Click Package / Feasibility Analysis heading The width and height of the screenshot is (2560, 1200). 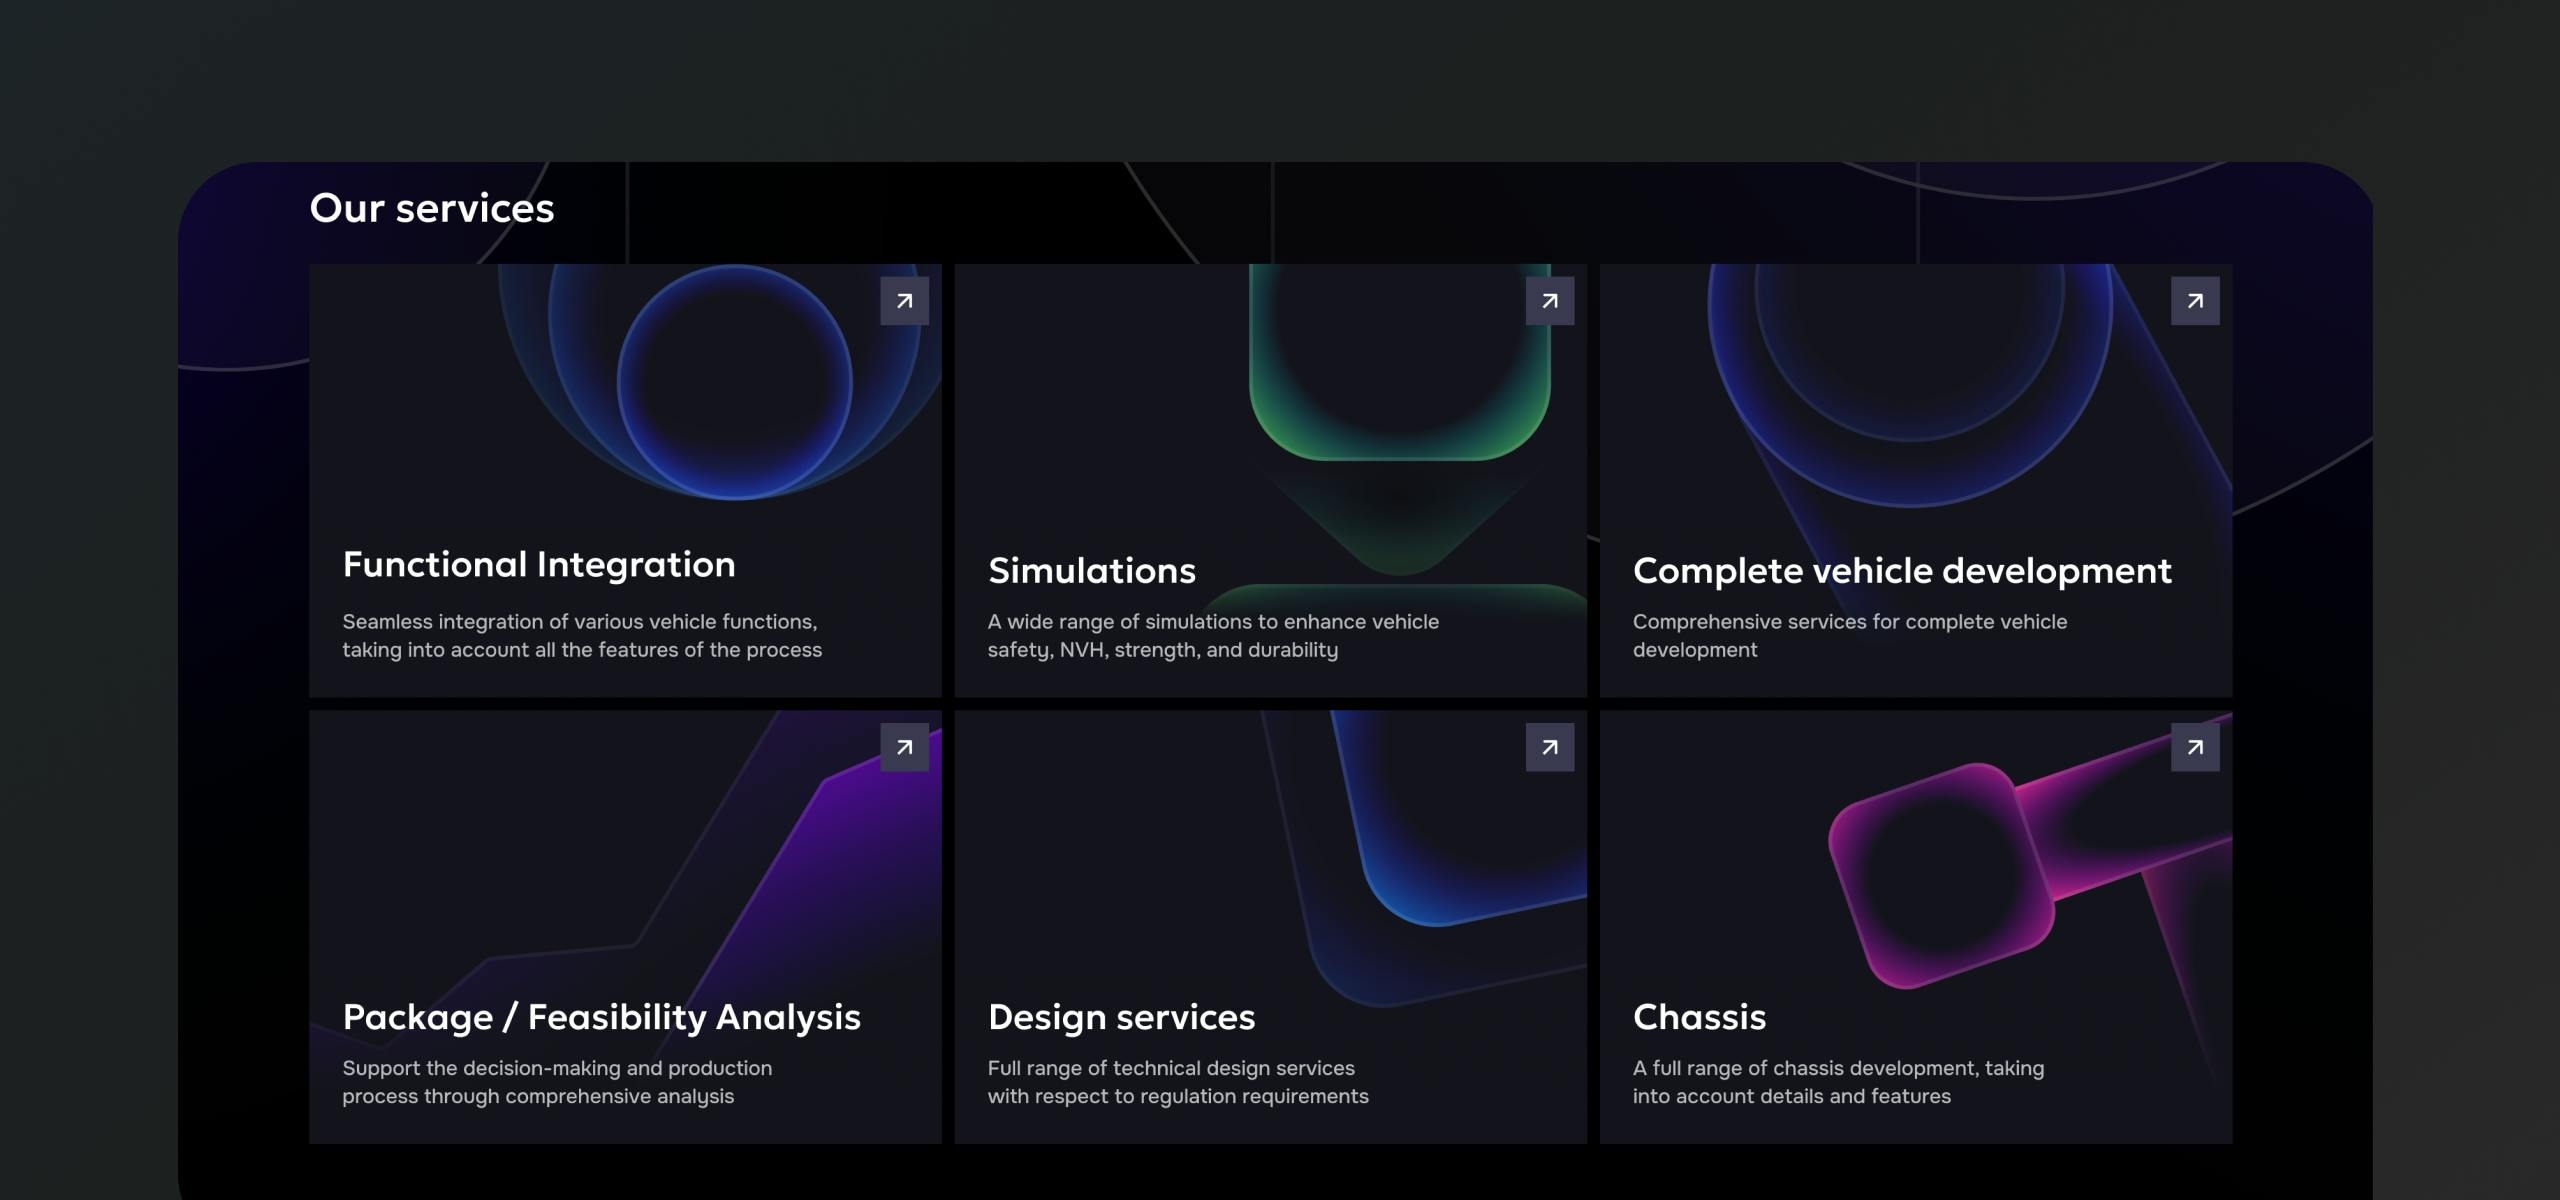click(600, 1017)
